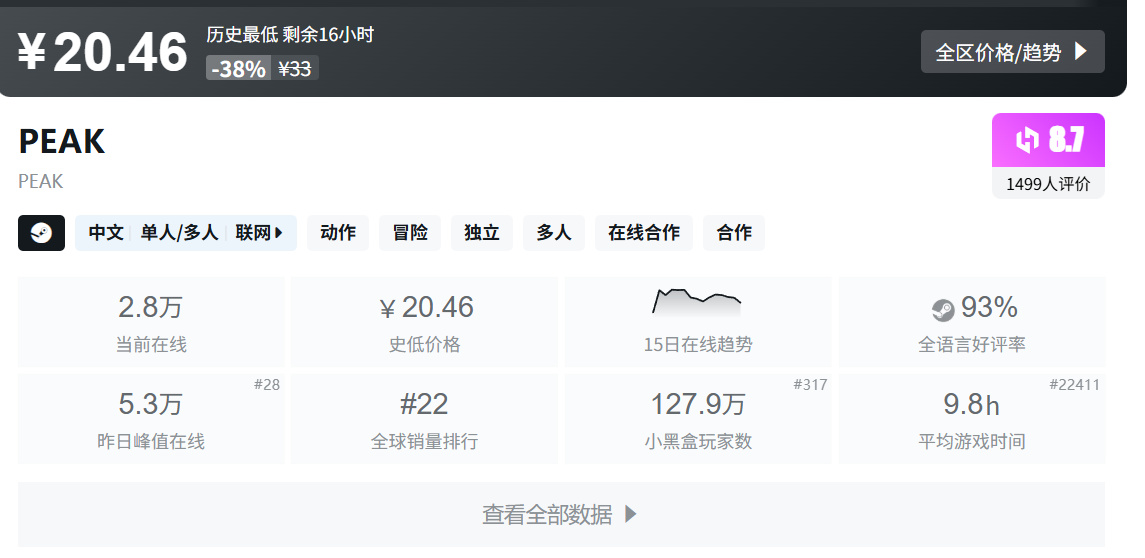
Task: Click the 127.9万 小黑盒玩家数 card
Action: click(x=697, y=419)
